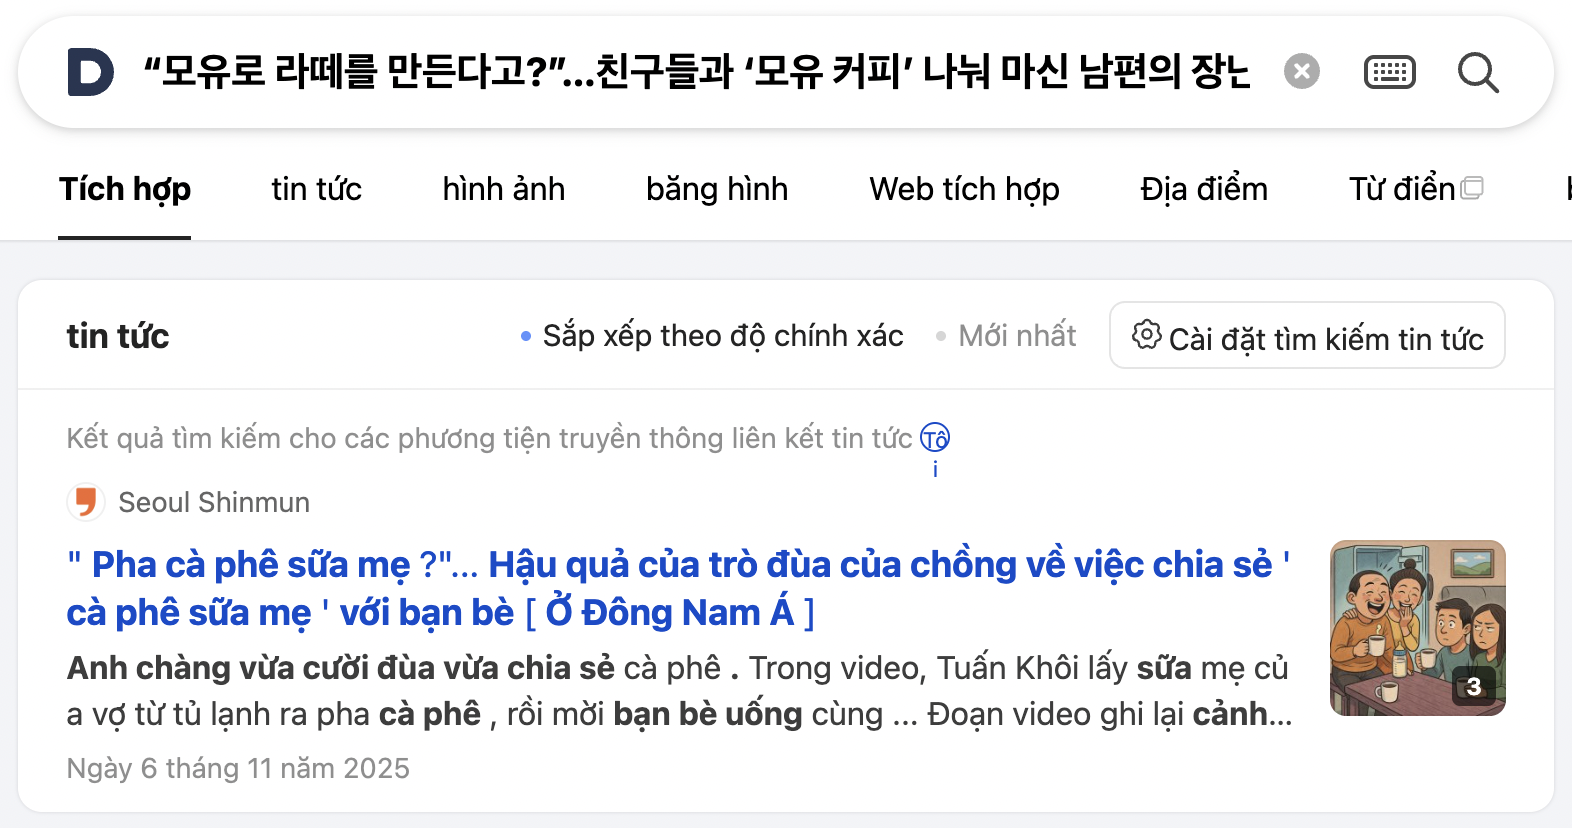Click inside the search input field
The height and width of the screenshot is (828, 1572).
[700, 70]
